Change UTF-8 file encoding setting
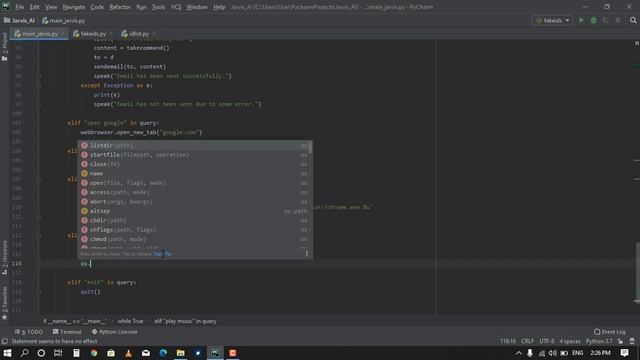 (547, 341)
